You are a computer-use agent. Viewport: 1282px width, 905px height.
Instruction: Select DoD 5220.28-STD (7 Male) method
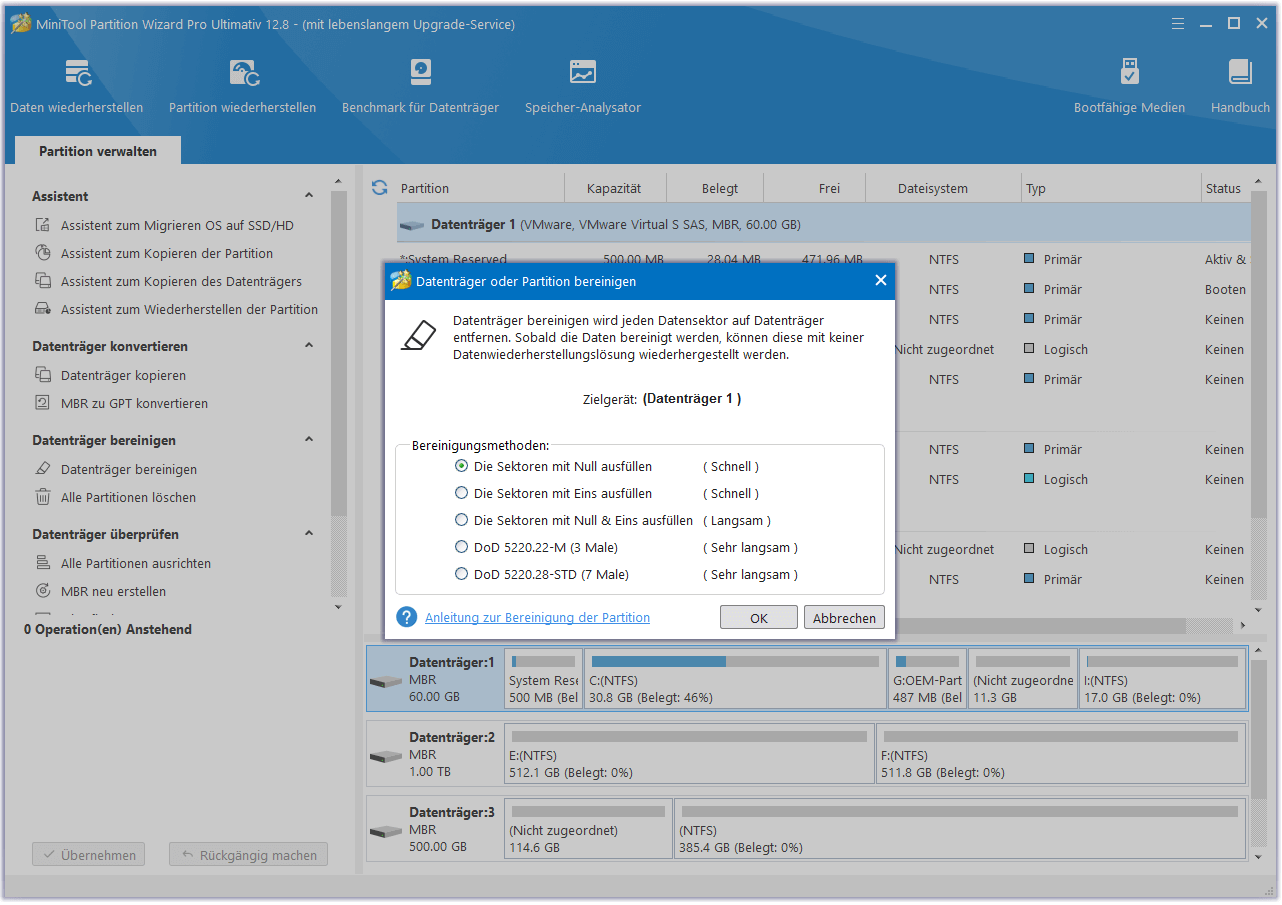(461, 574)
